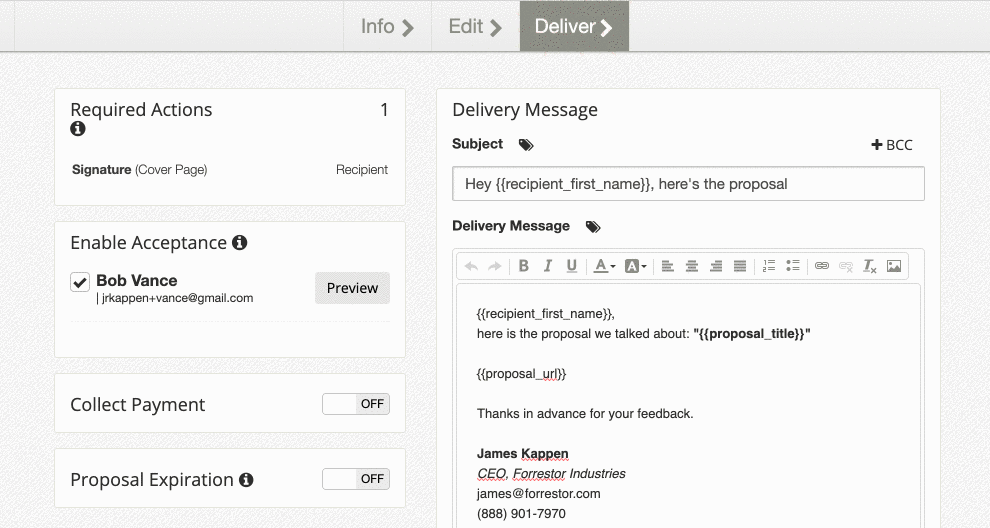Click the remove formatting icon
990x528 pixels.
[x=869, y=267]
